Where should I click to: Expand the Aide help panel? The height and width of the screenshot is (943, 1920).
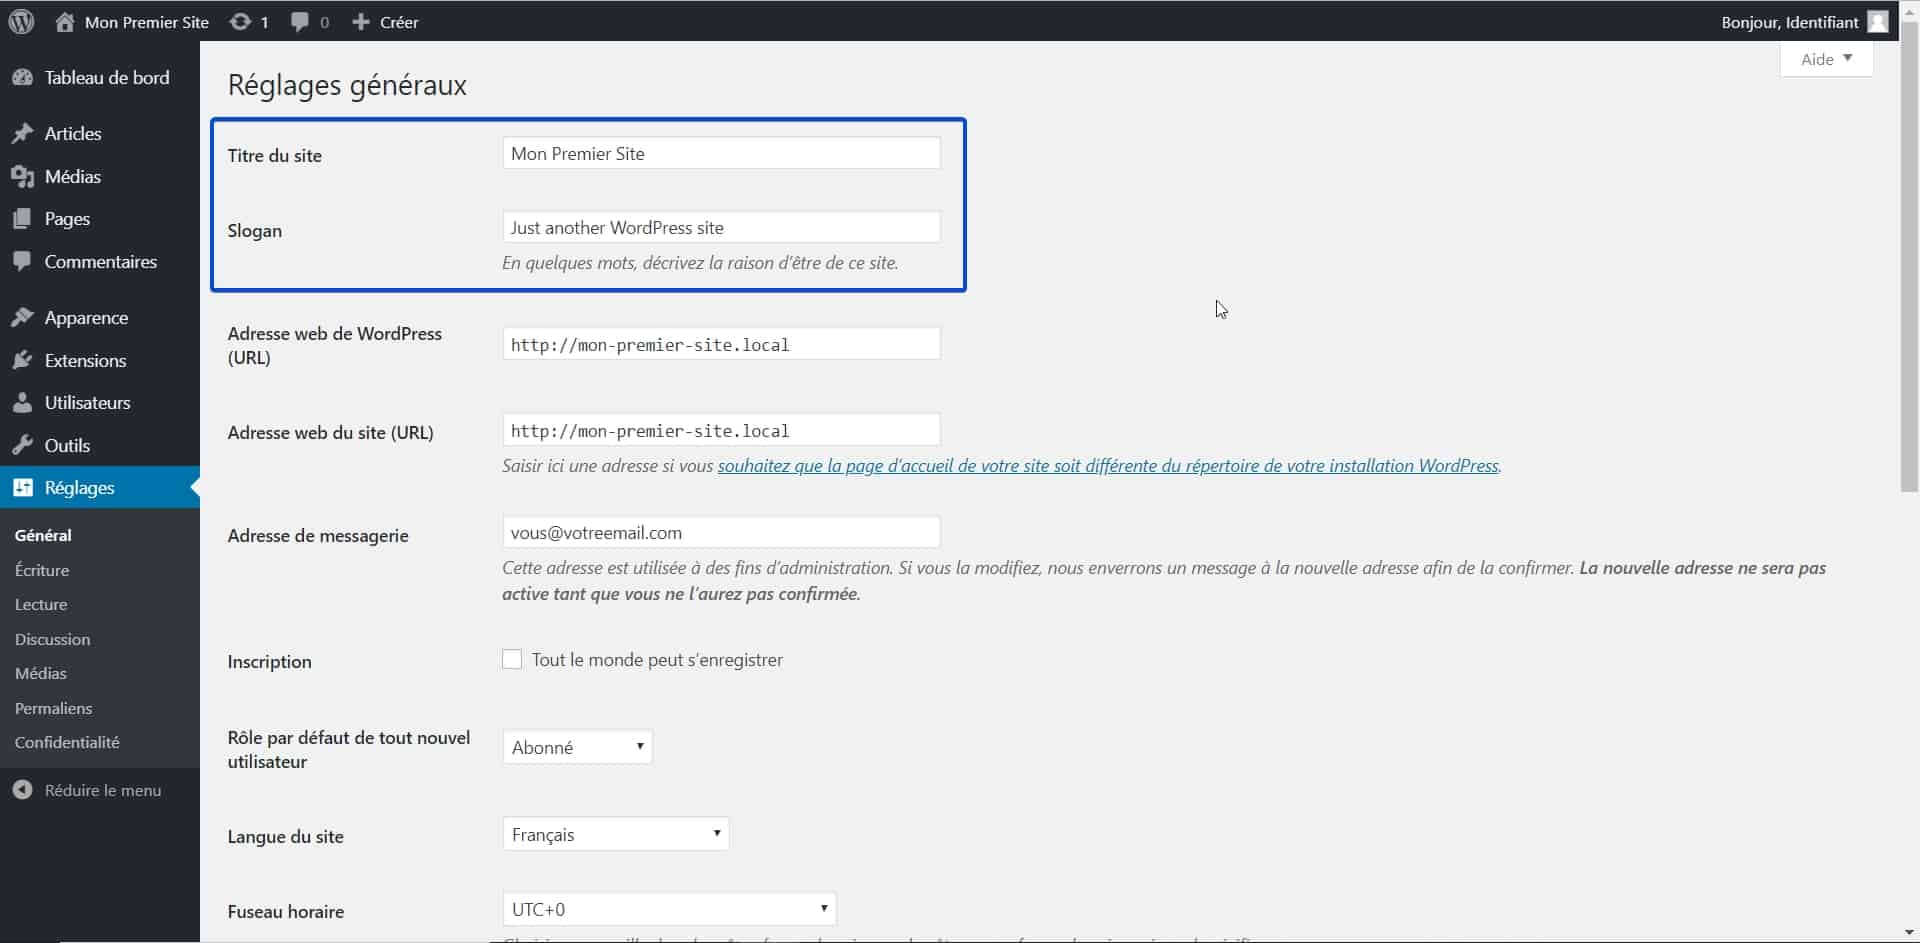pos(1826,59)
